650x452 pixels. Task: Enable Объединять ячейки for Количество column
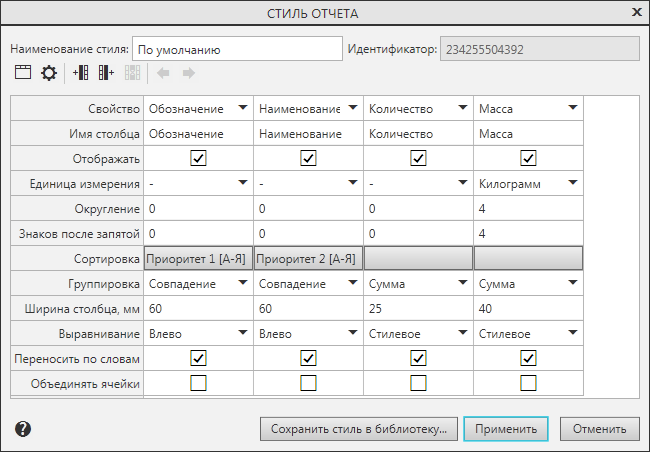click(418, 383)
